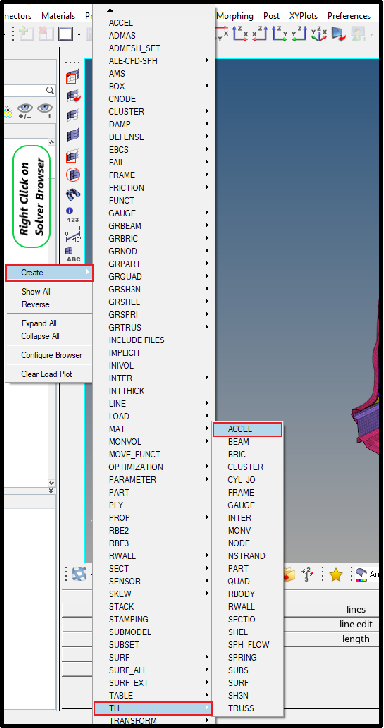This screenshot has width=384, height=728.
Task: Select FUNCT in the Create list
Action: point(122,201)
